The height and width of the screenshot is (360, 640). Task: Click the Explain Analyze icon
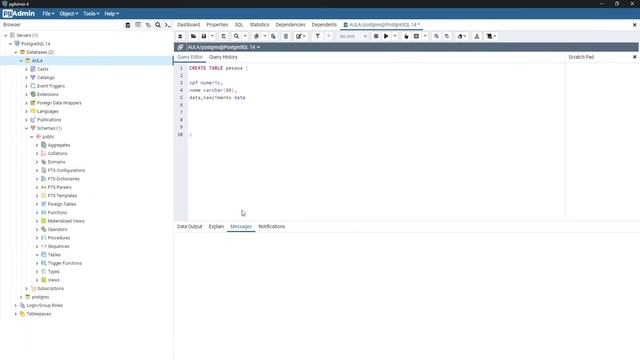[416, 36]
